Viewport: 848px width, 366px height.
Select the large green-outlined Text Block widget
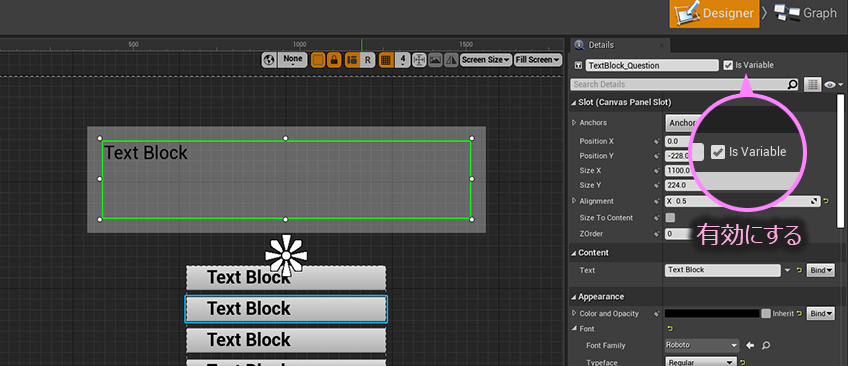click(x=286, y=179)
